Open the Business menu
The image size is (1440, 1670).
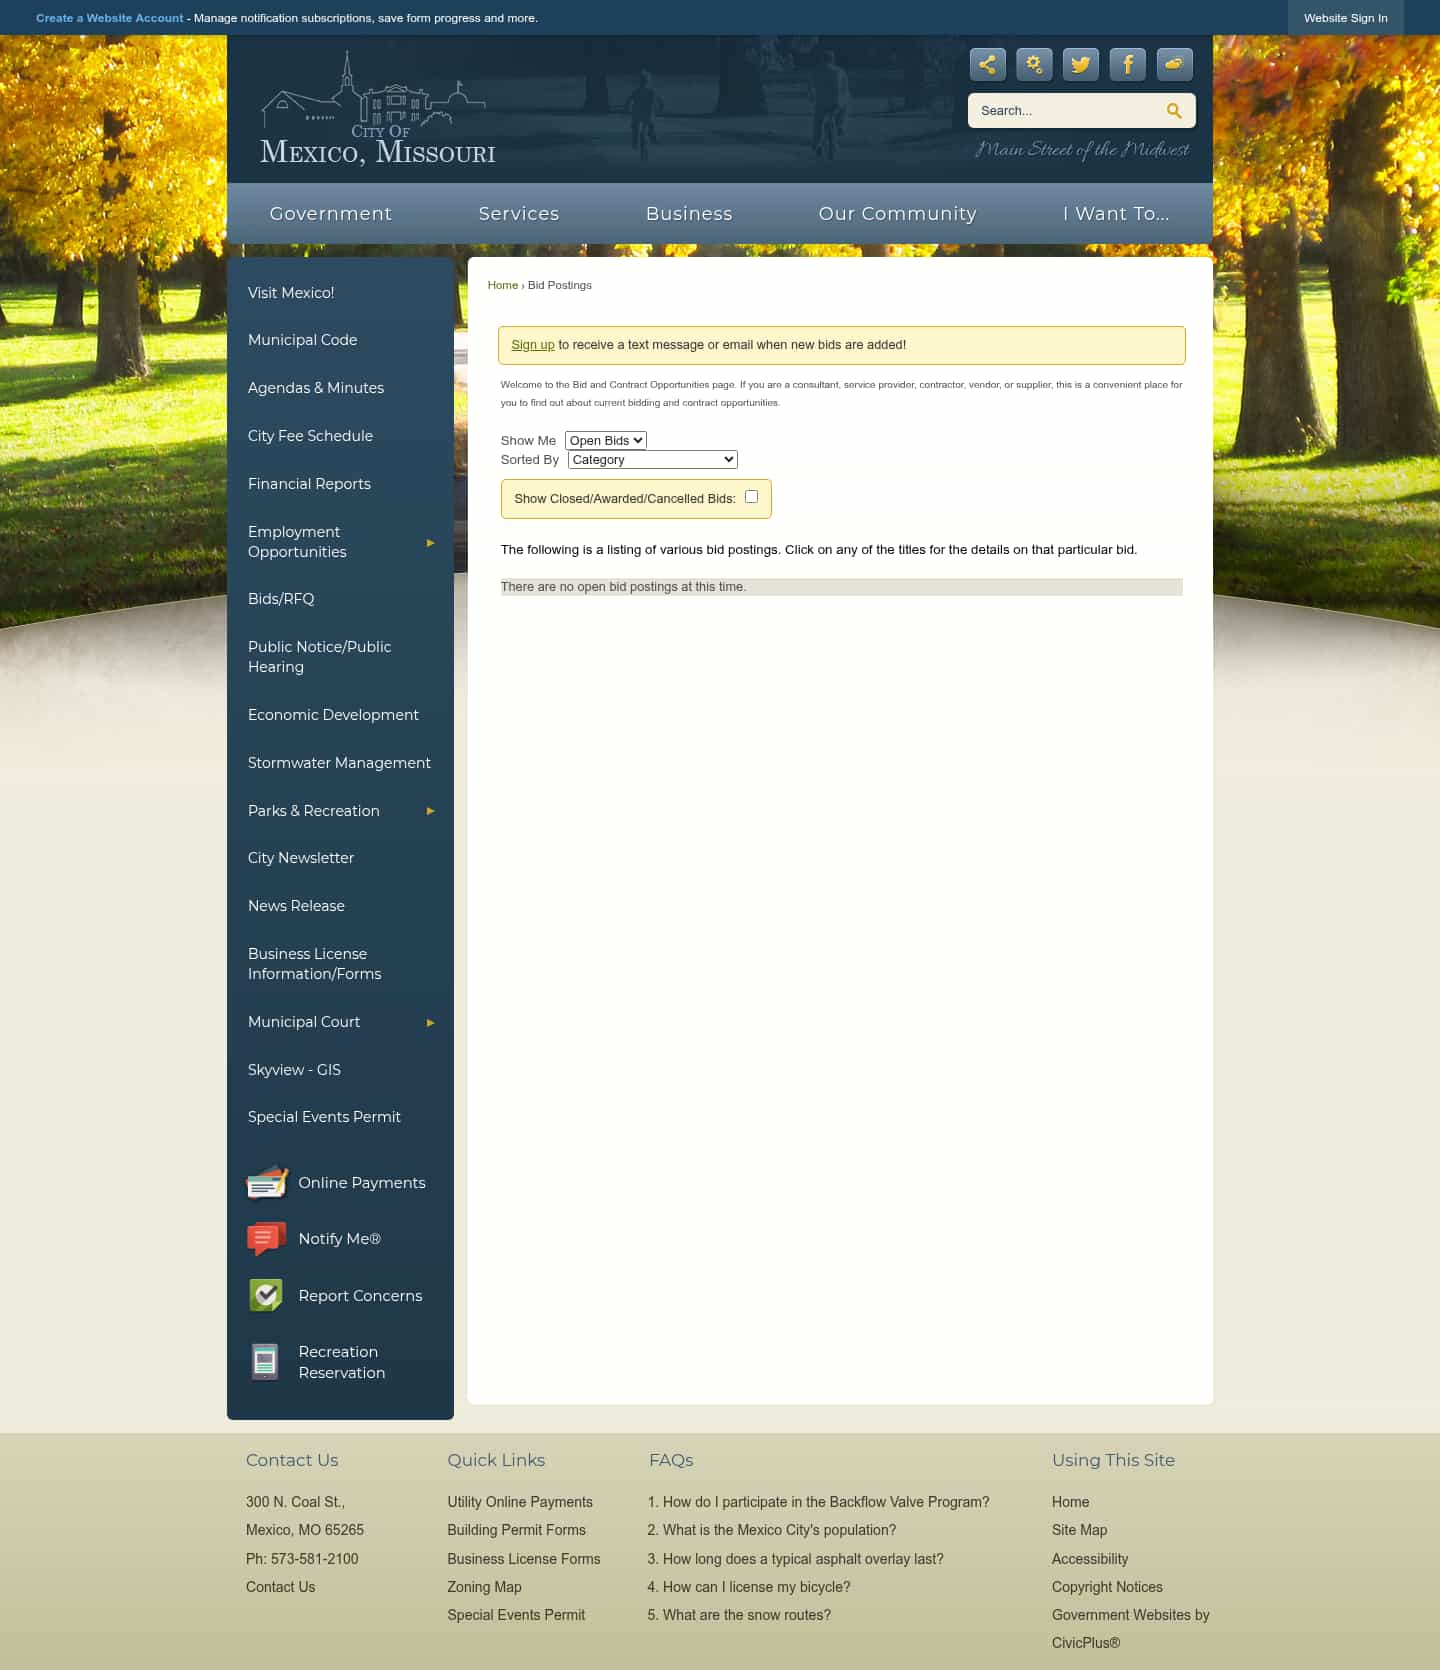(689, 213)
